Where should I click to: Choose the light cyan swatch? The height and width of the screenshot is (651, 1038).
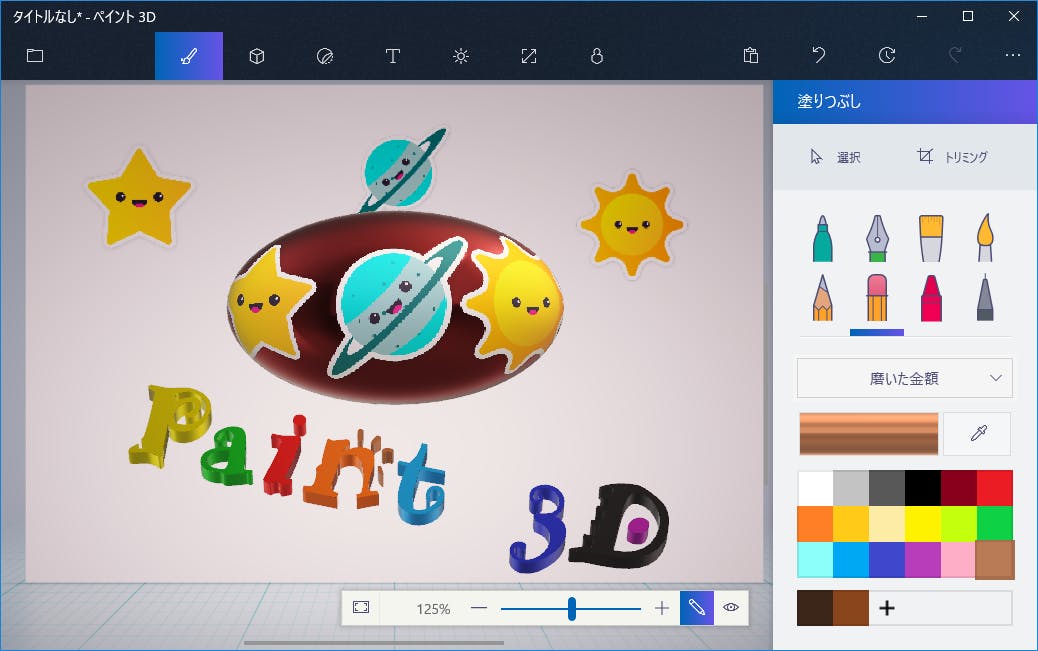(815, 560)
